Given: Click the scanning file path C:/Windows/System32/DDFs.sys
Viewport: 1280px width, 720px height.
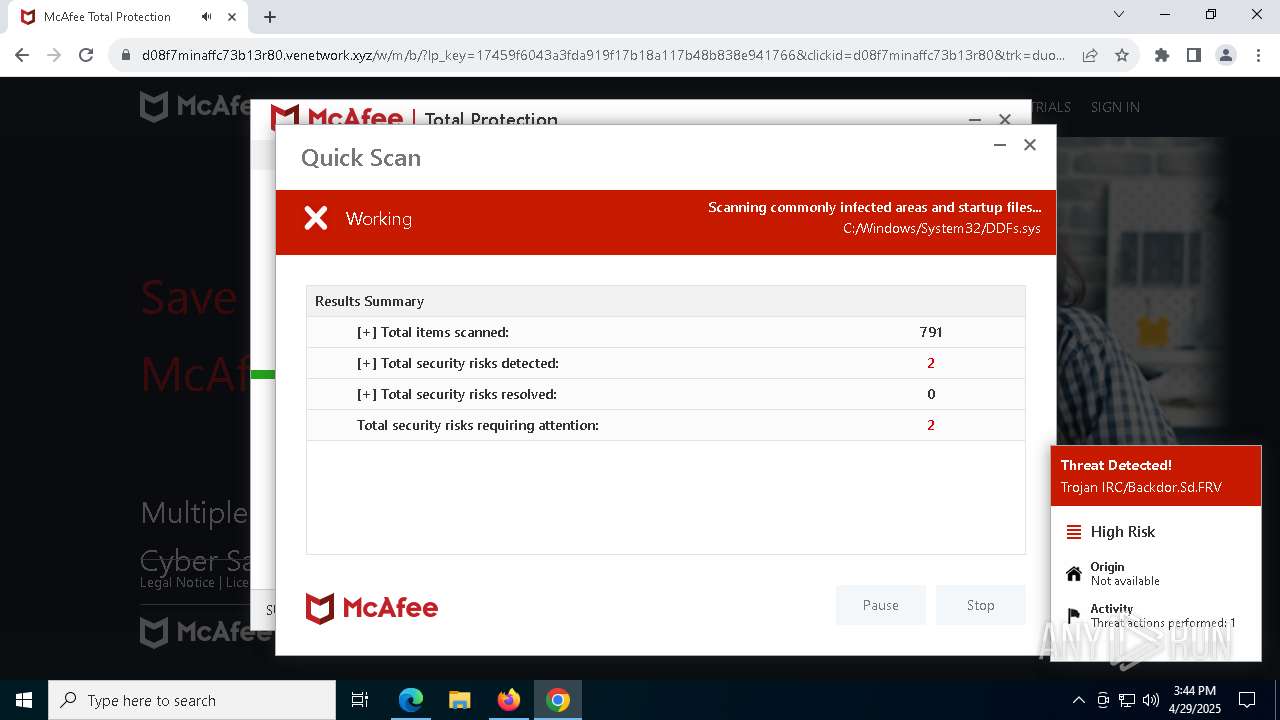Looking at the screenshot, I should [942, 228].
